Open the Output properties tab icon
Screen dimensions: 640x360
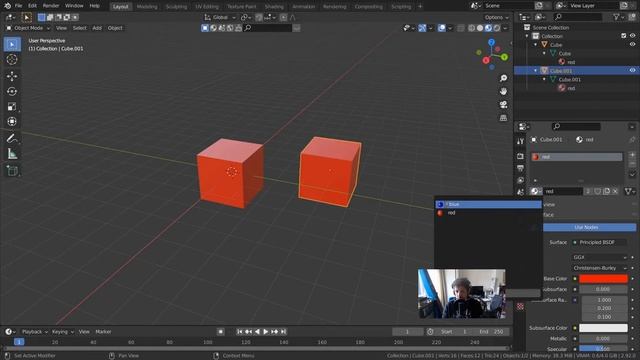[x=520, y=168]
